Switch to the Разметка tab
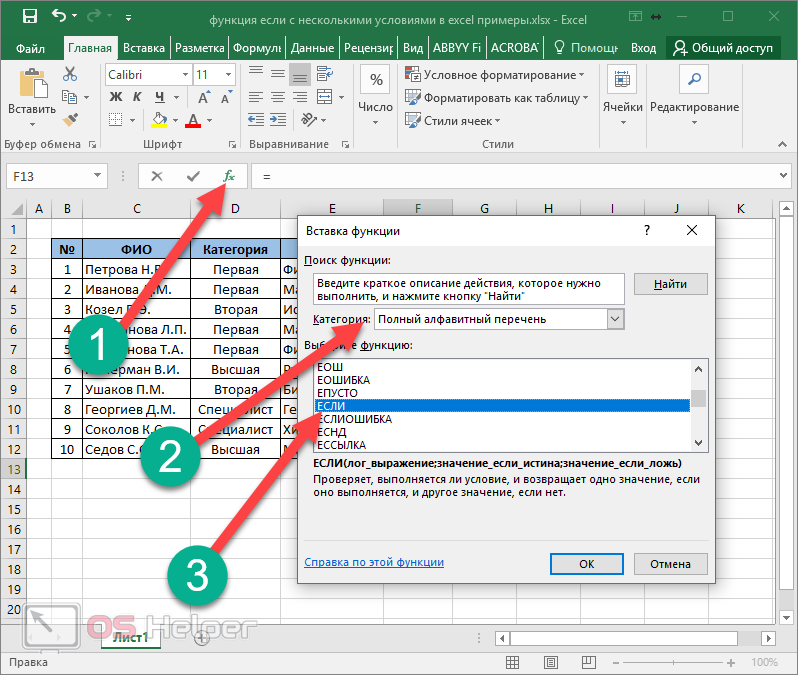798x675 pixels. point(200,48)
